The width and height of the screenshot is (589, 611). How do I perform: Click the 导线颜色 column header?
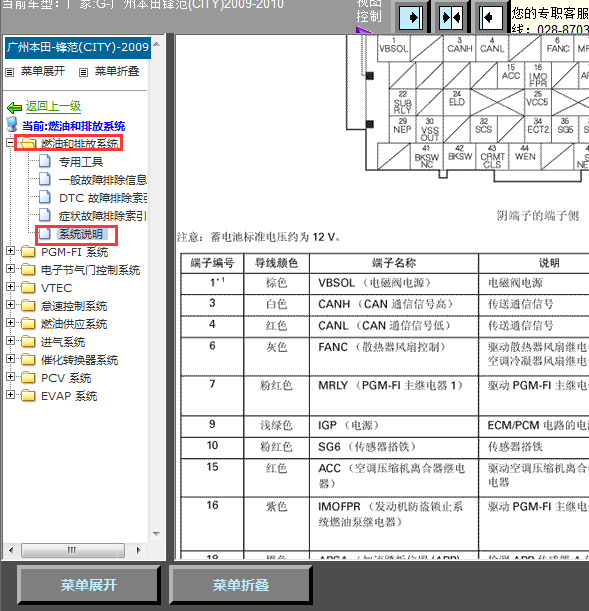pos(277,263)
